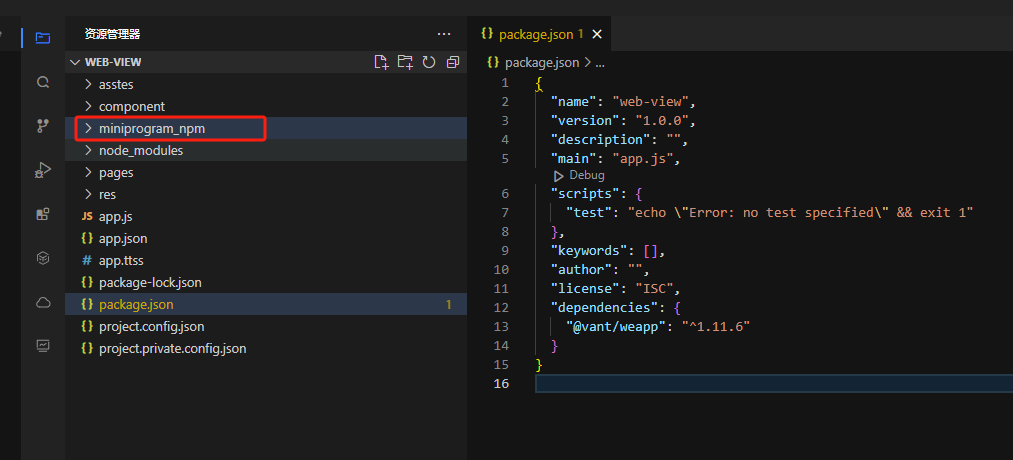The image size is (1013, 460).
Task: Open the Extensions view
Action: coord(42,214)
